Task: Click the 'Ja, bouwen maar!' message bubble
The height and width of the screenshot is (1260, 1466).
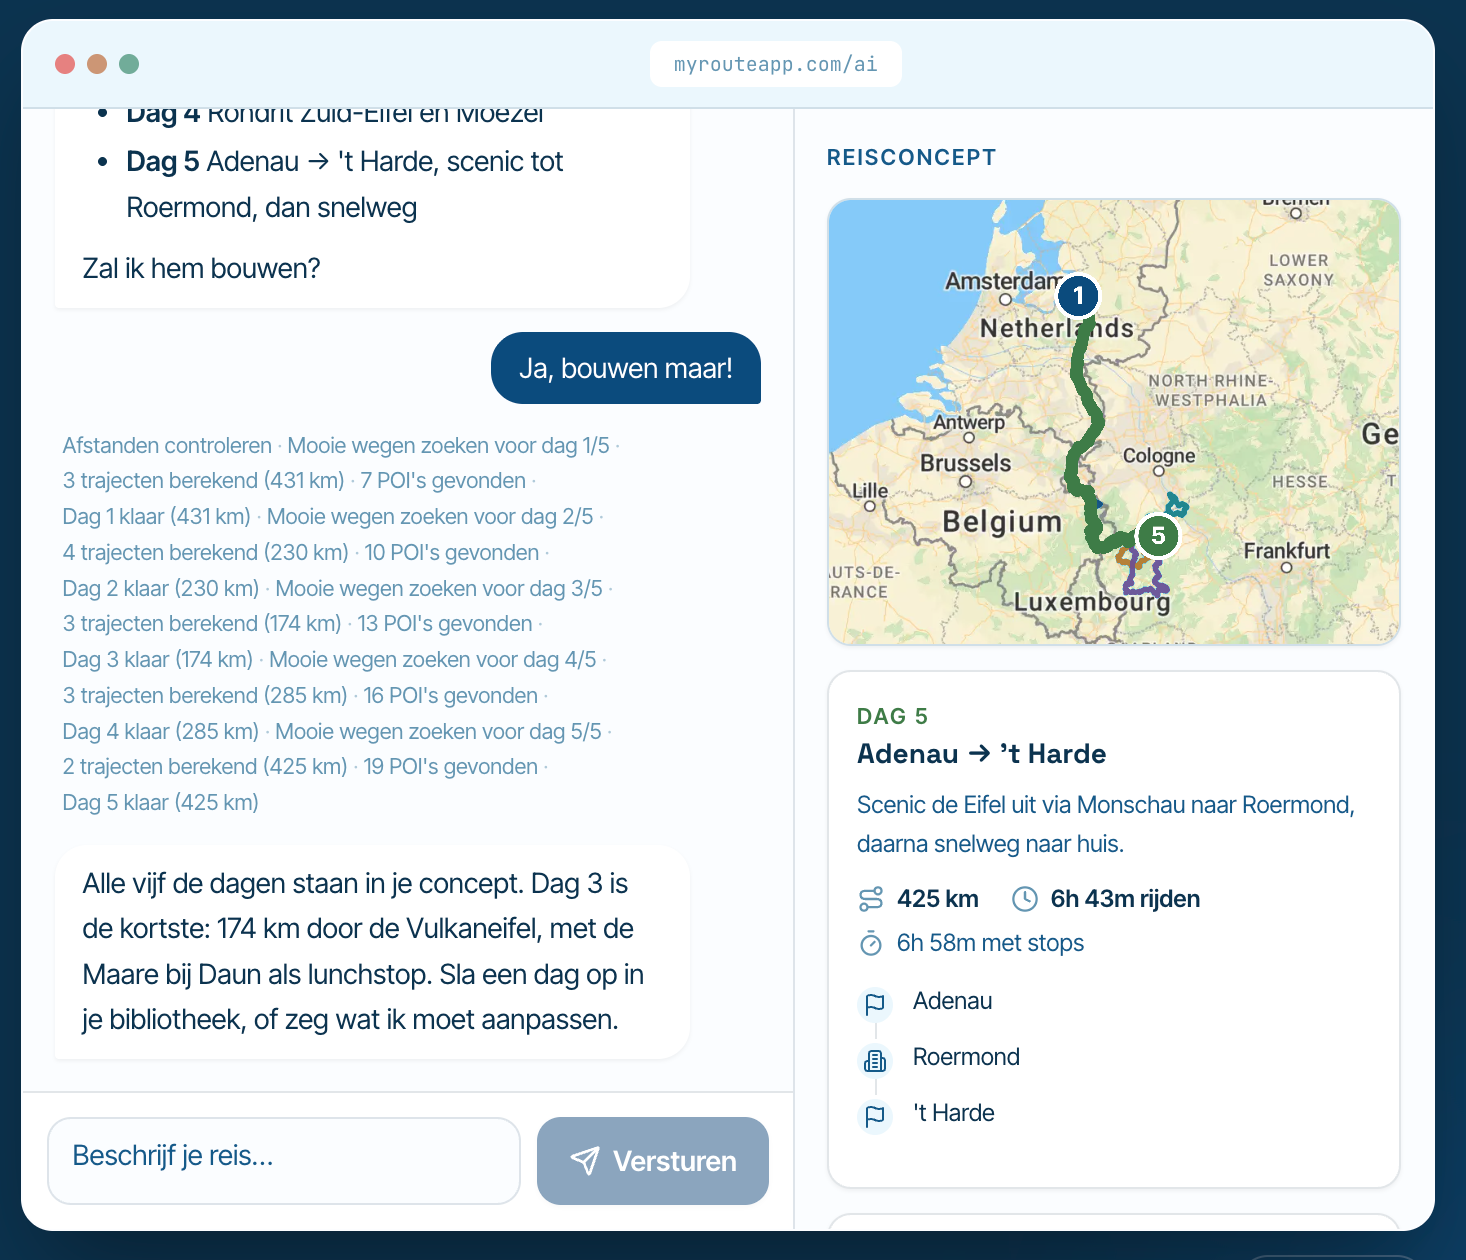Action: (x=626, y=368)
